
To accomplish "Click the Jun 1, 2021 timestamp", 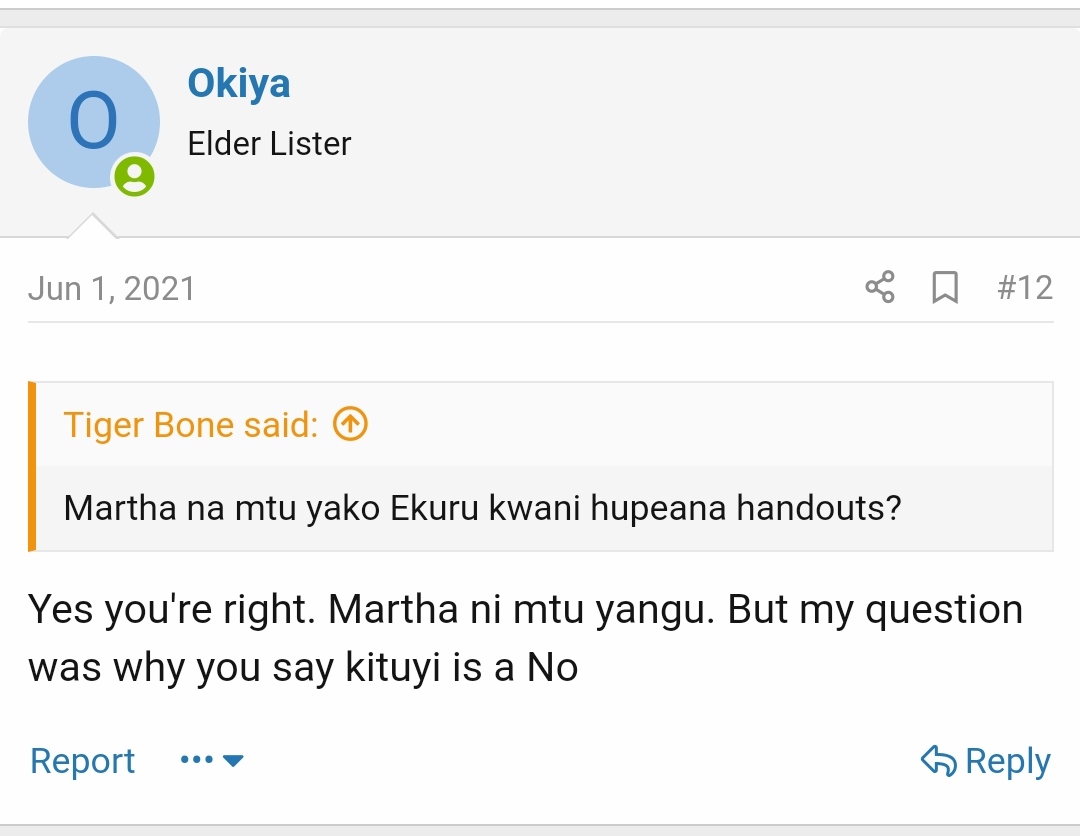I will point(111,288).
